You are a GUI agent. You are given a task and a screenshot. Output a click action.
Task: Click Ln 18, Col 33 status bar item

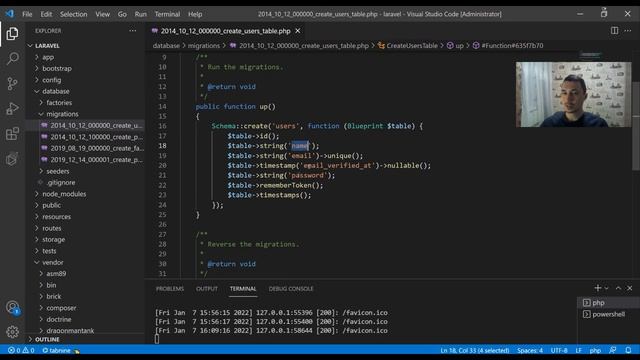(x=474, y=350)
